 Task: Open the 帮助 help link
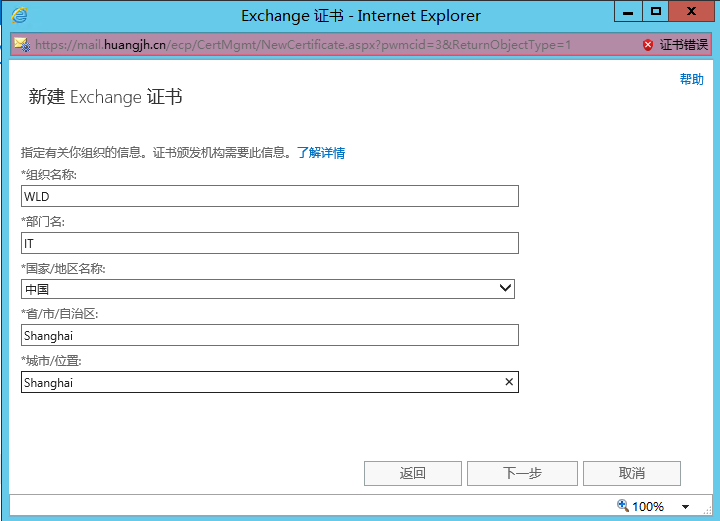click(692, 79)
